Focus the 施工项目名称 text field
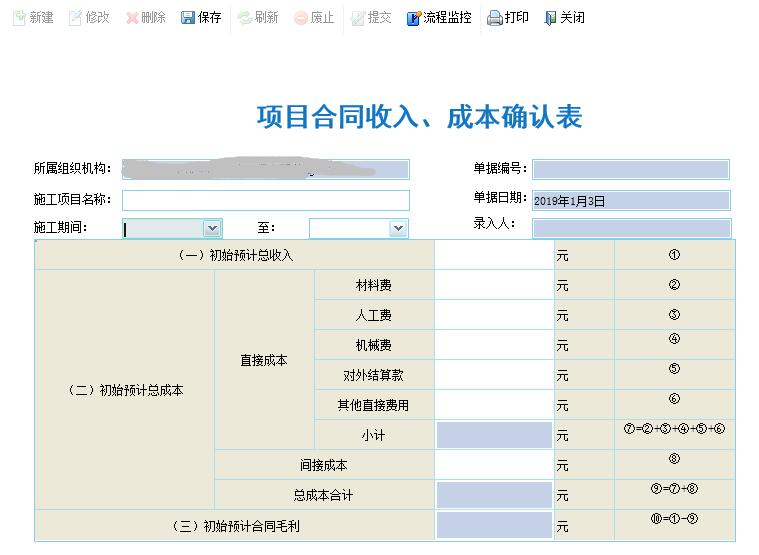 click(265, 200)
